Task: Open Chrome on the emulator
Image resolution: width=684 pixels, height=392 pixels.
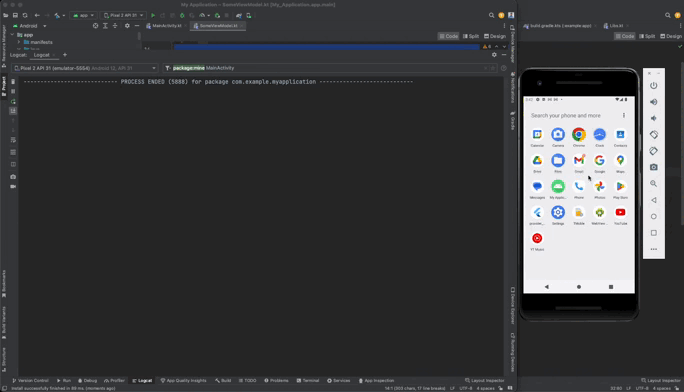Action: pyautogui.click(x=579, y=134)
